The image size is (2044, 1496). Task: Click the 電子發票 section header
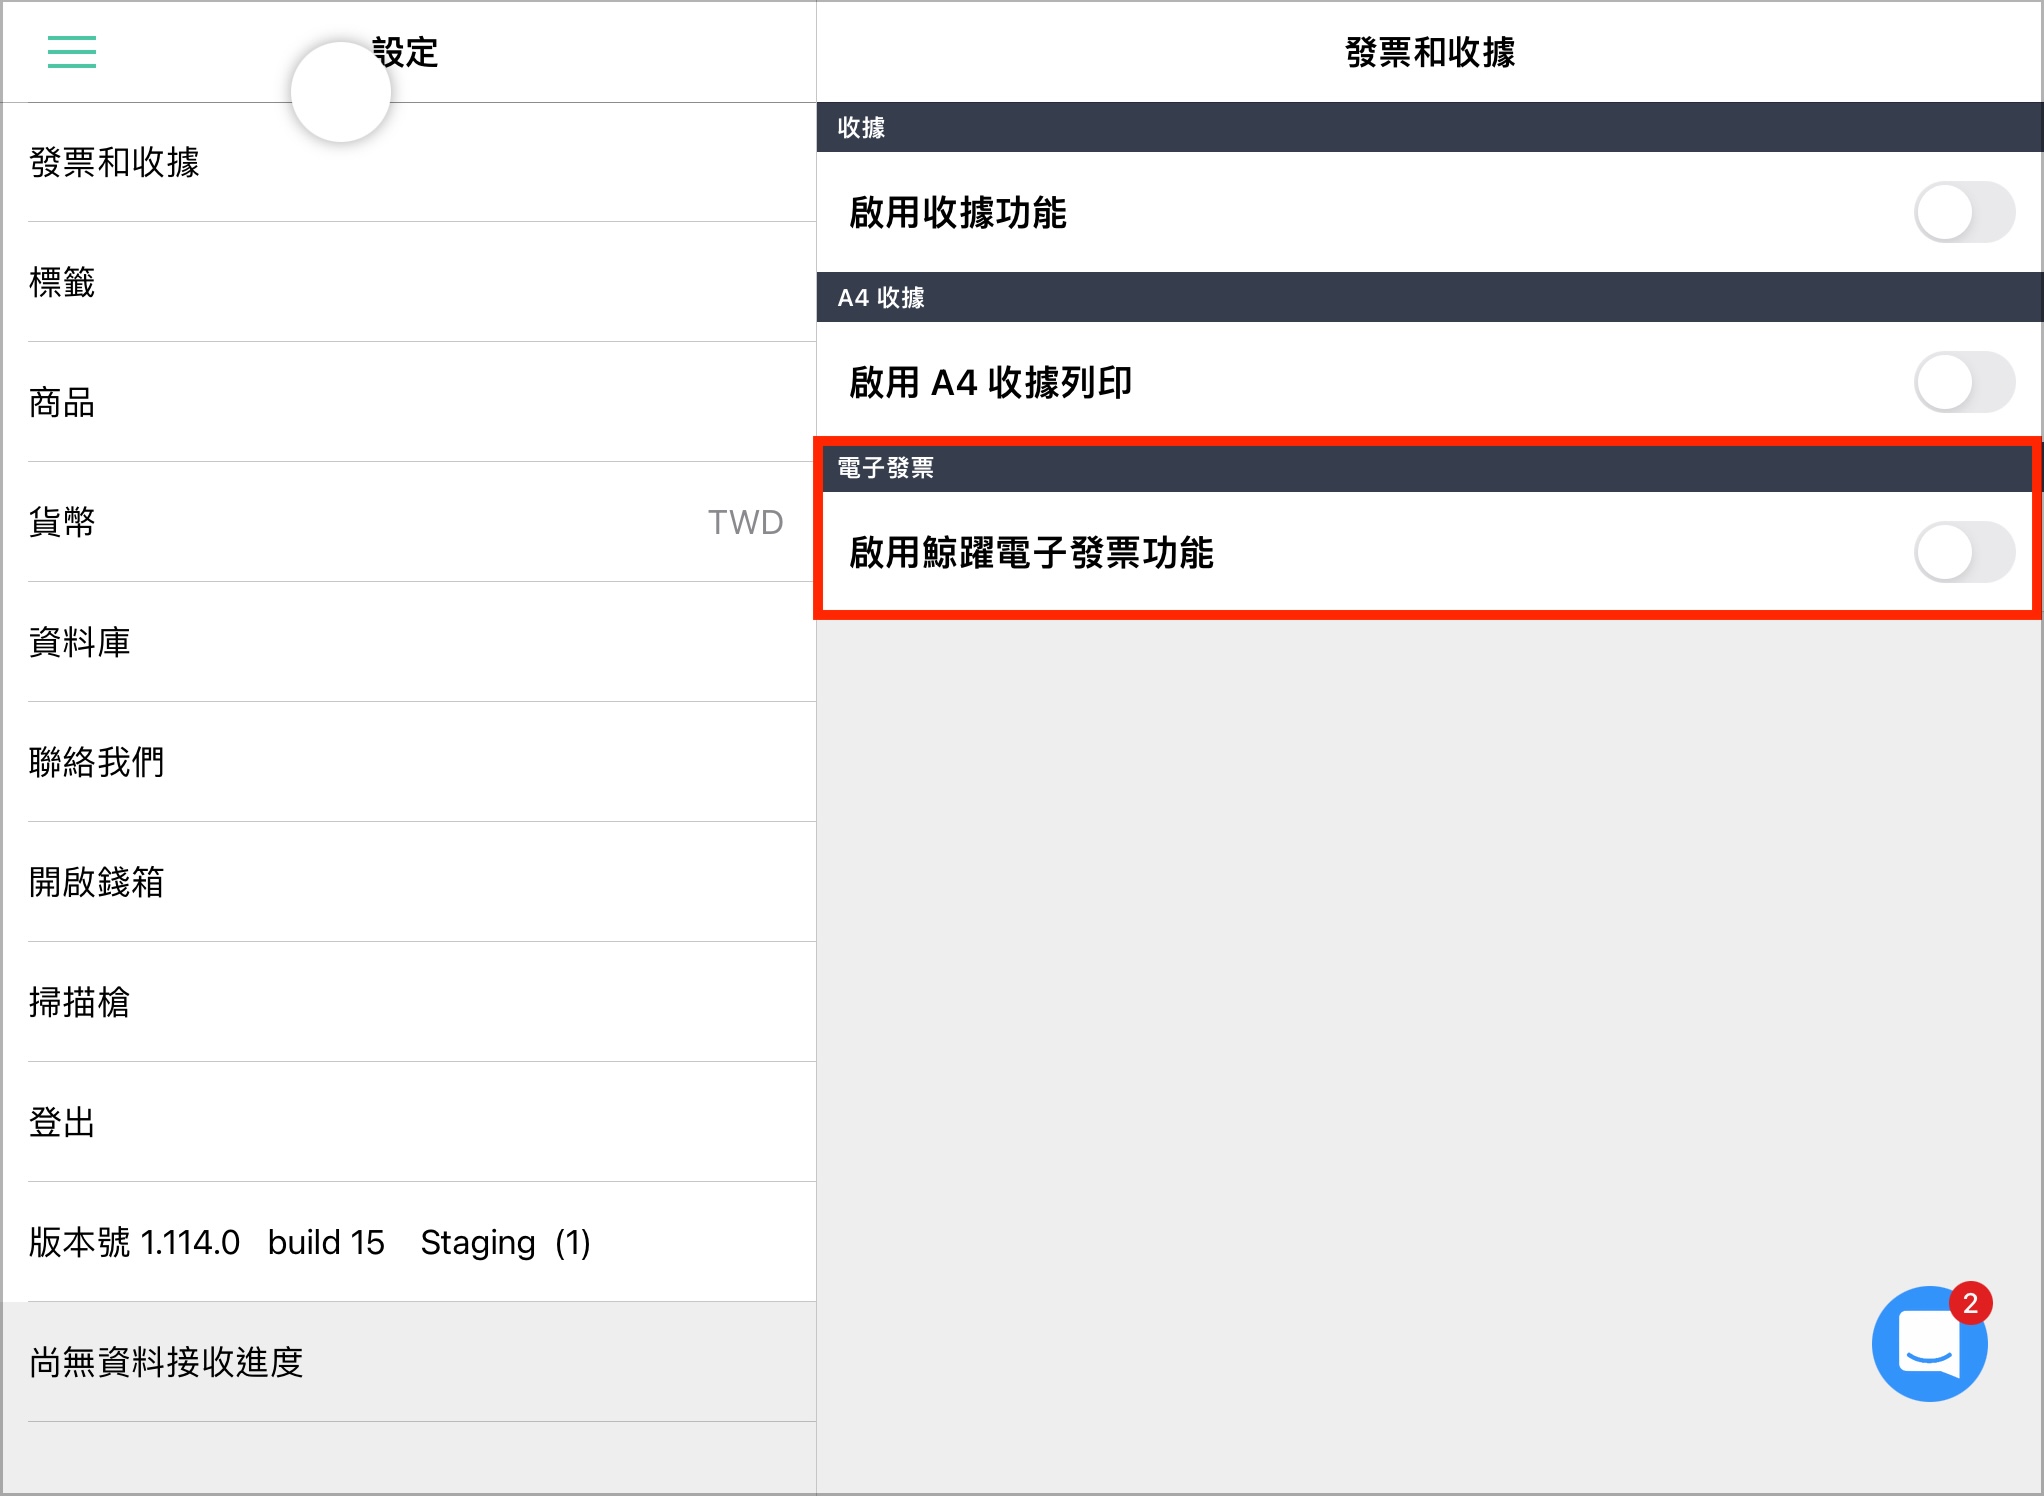(x=1429, y=467)
